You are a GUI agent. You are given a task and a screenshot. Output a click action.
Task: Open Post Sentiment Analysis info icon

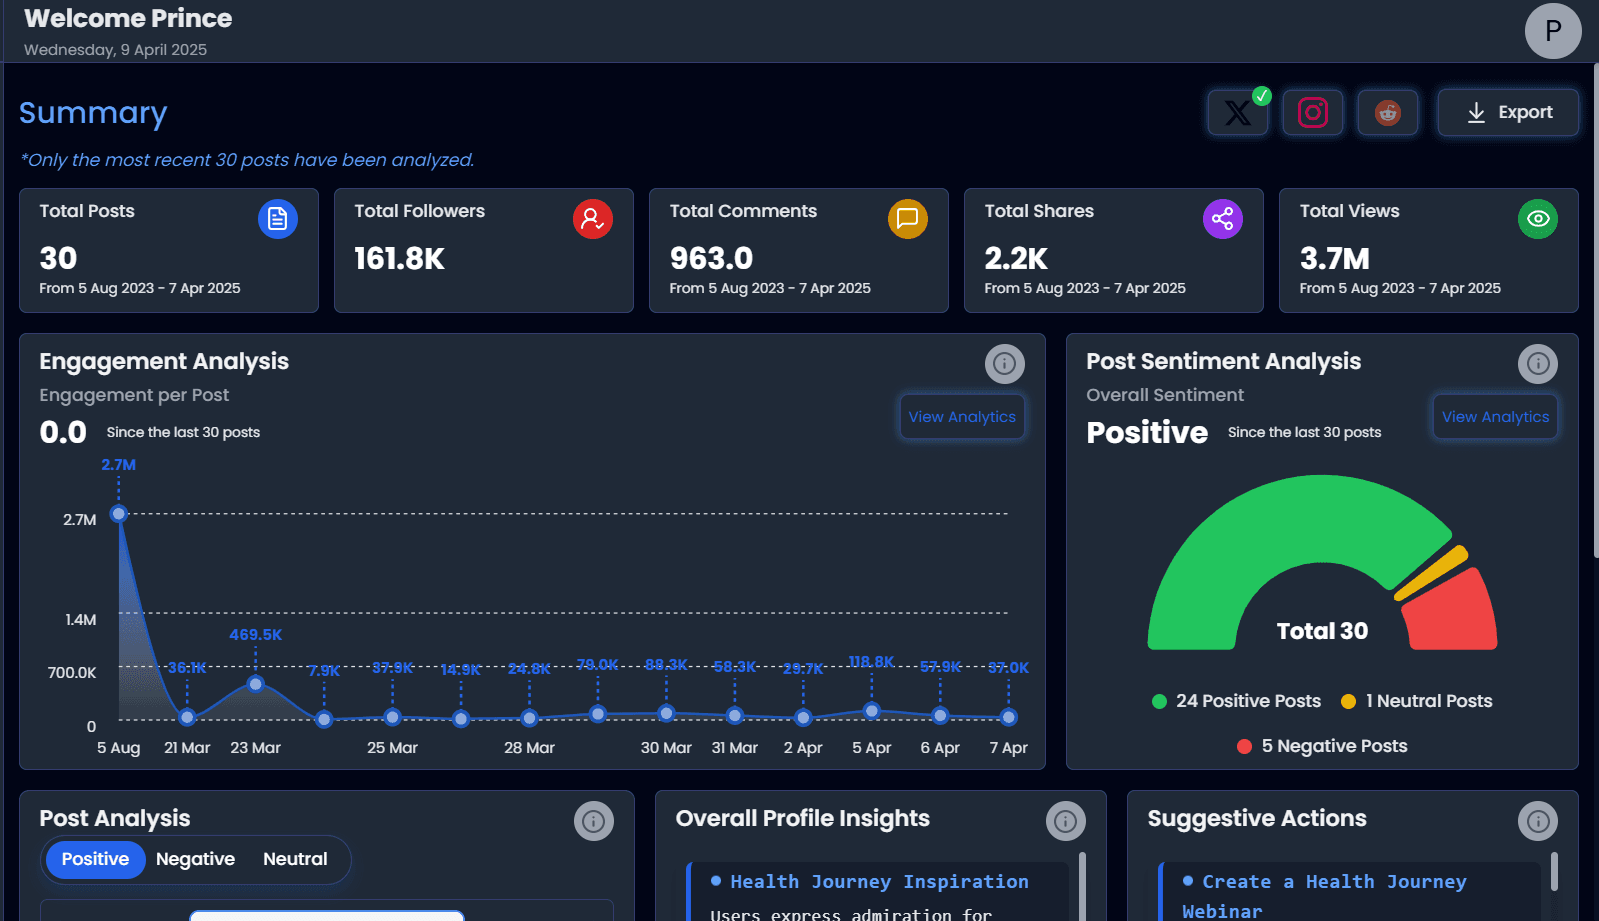coord(1537,364)
